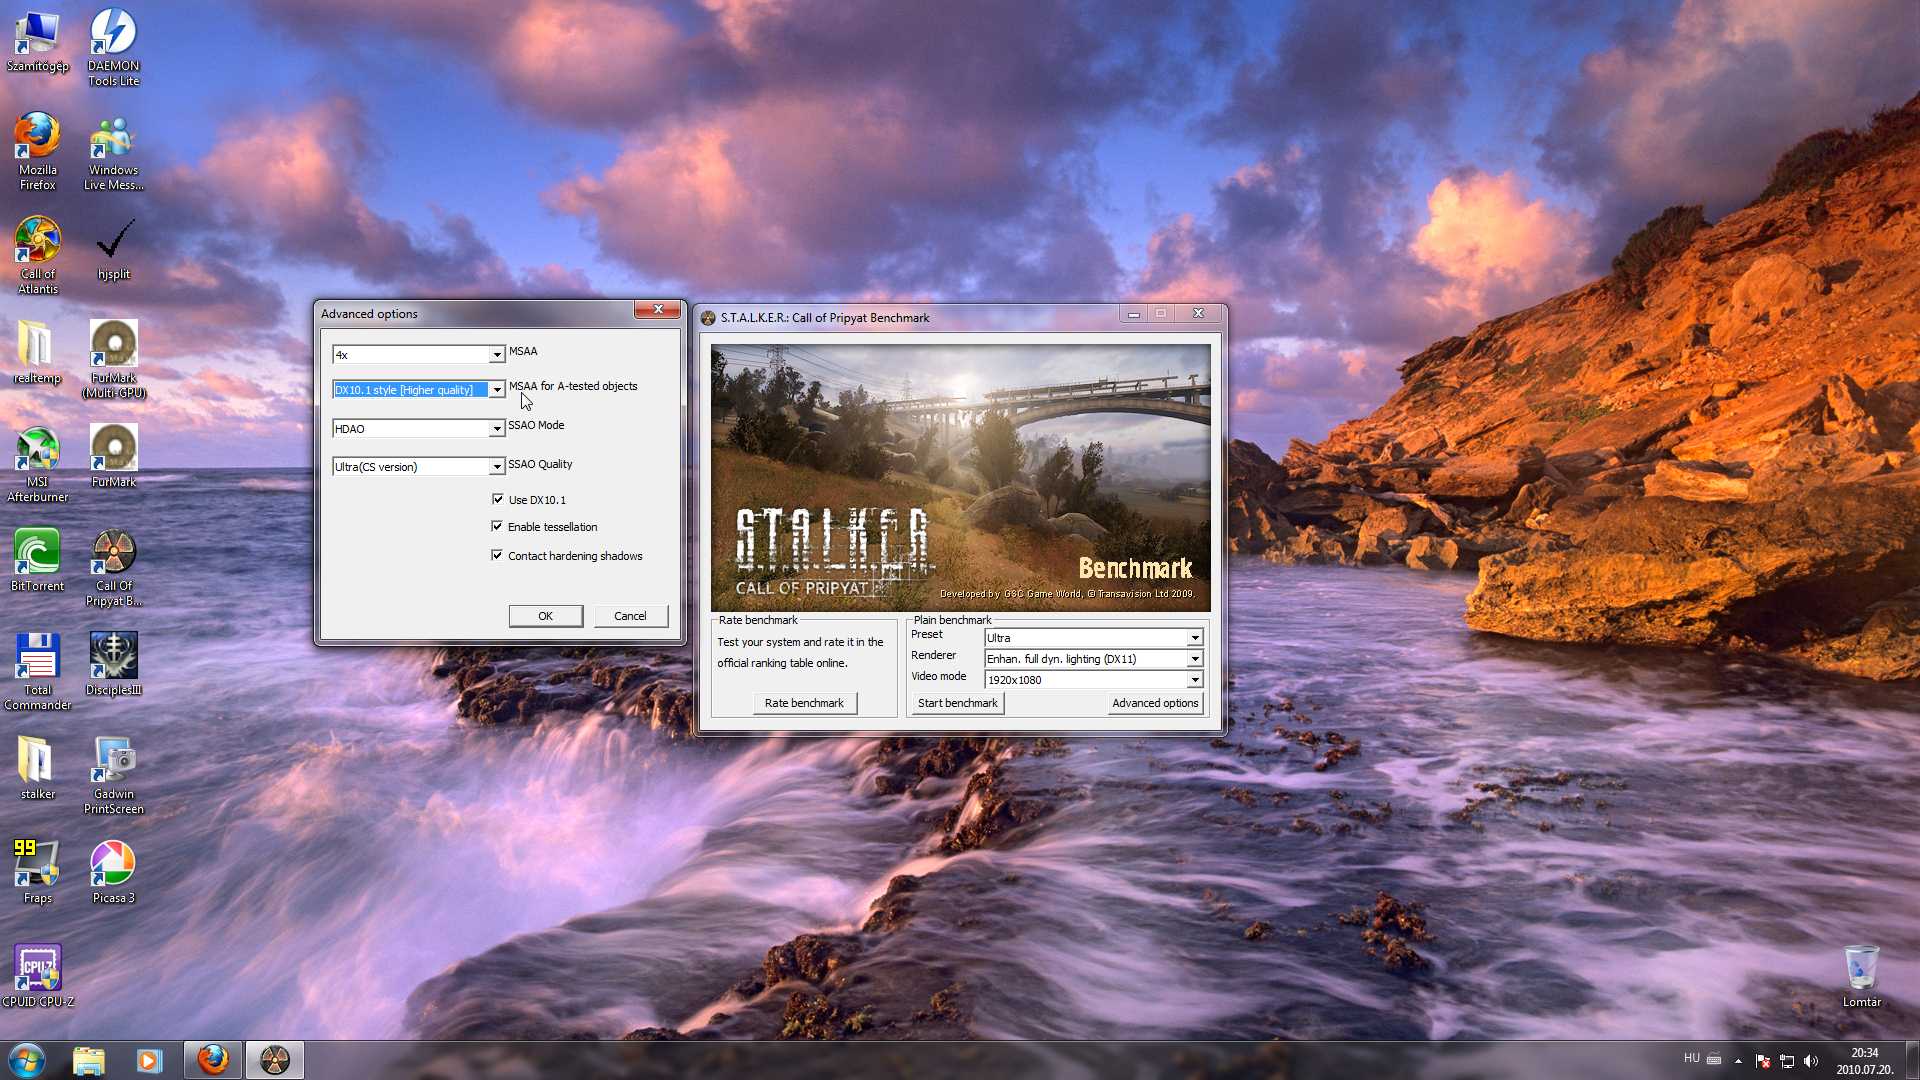Viewport: 1920px width, 1080px height.
Task: Click the Show desktop strip
Action: (x=1913, y=1060)
